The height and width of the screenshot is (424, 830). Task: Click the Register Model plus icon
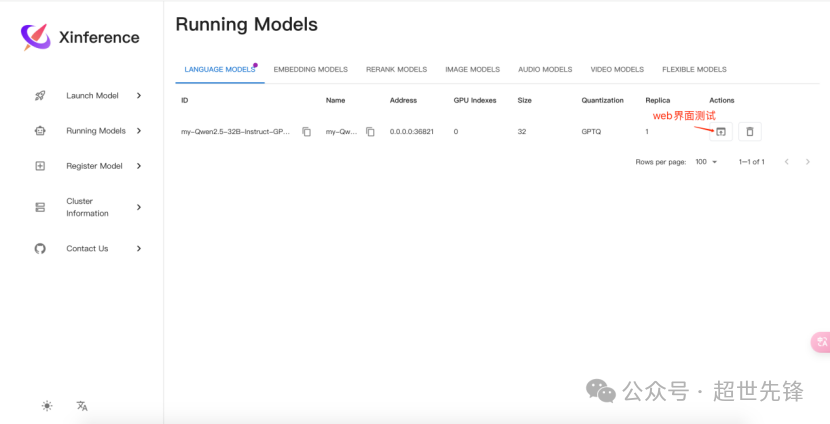pyautogui.click(x=40, y=166)
